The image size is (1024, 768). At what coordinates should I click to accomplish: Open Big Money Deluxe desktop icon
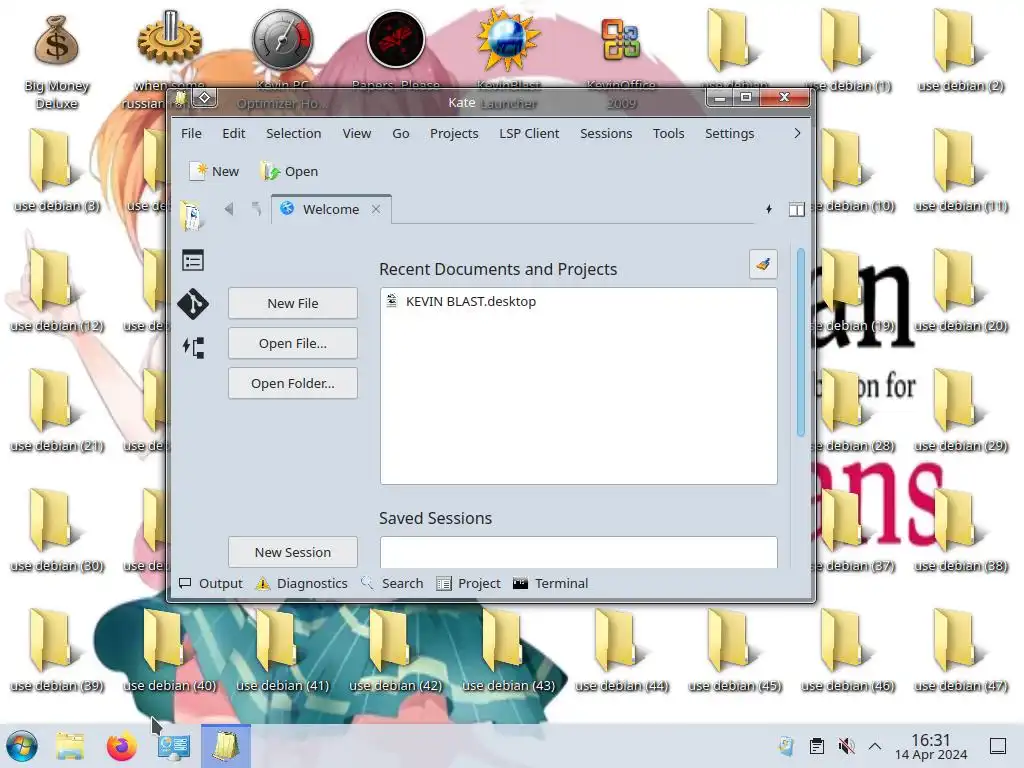[57, 63]
